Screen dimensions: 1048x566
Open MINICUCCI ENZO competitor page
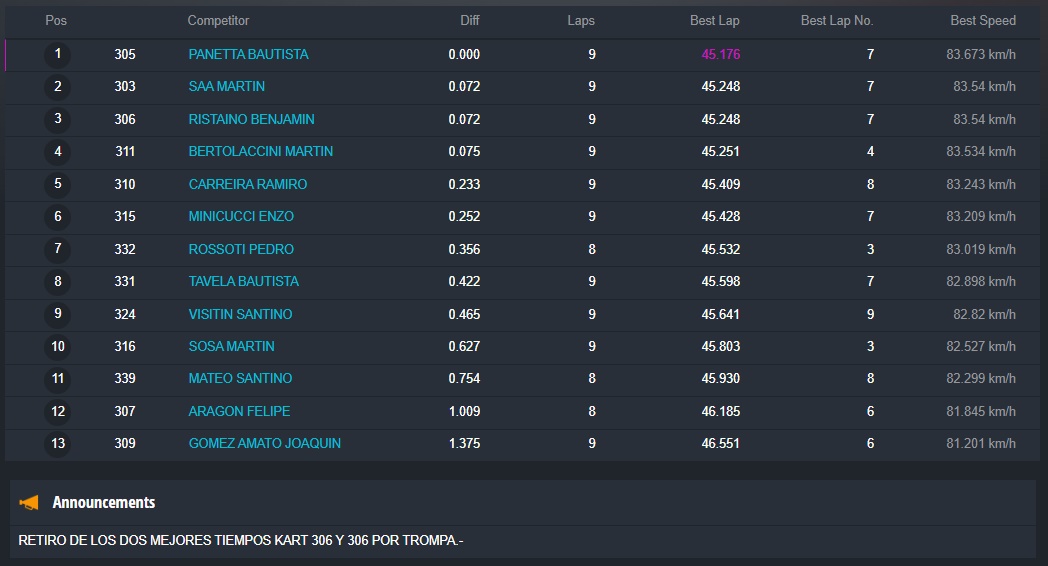241,217
